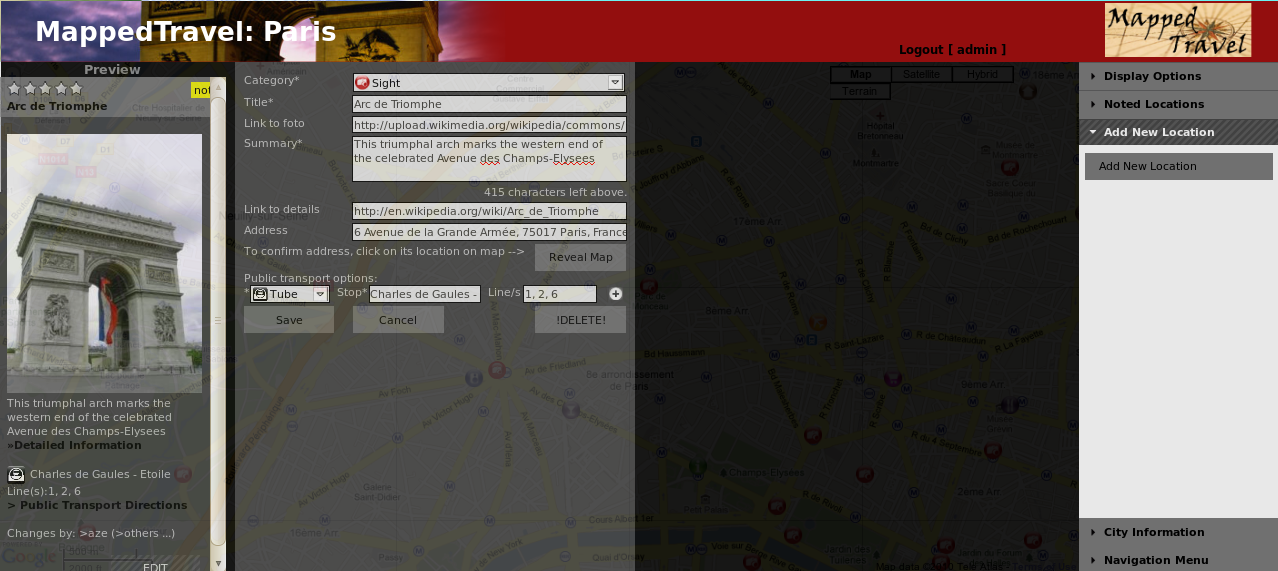Expand the City Information section
The height and width of the screenshot is (571, 1278).
click(x=1178, y=532)
